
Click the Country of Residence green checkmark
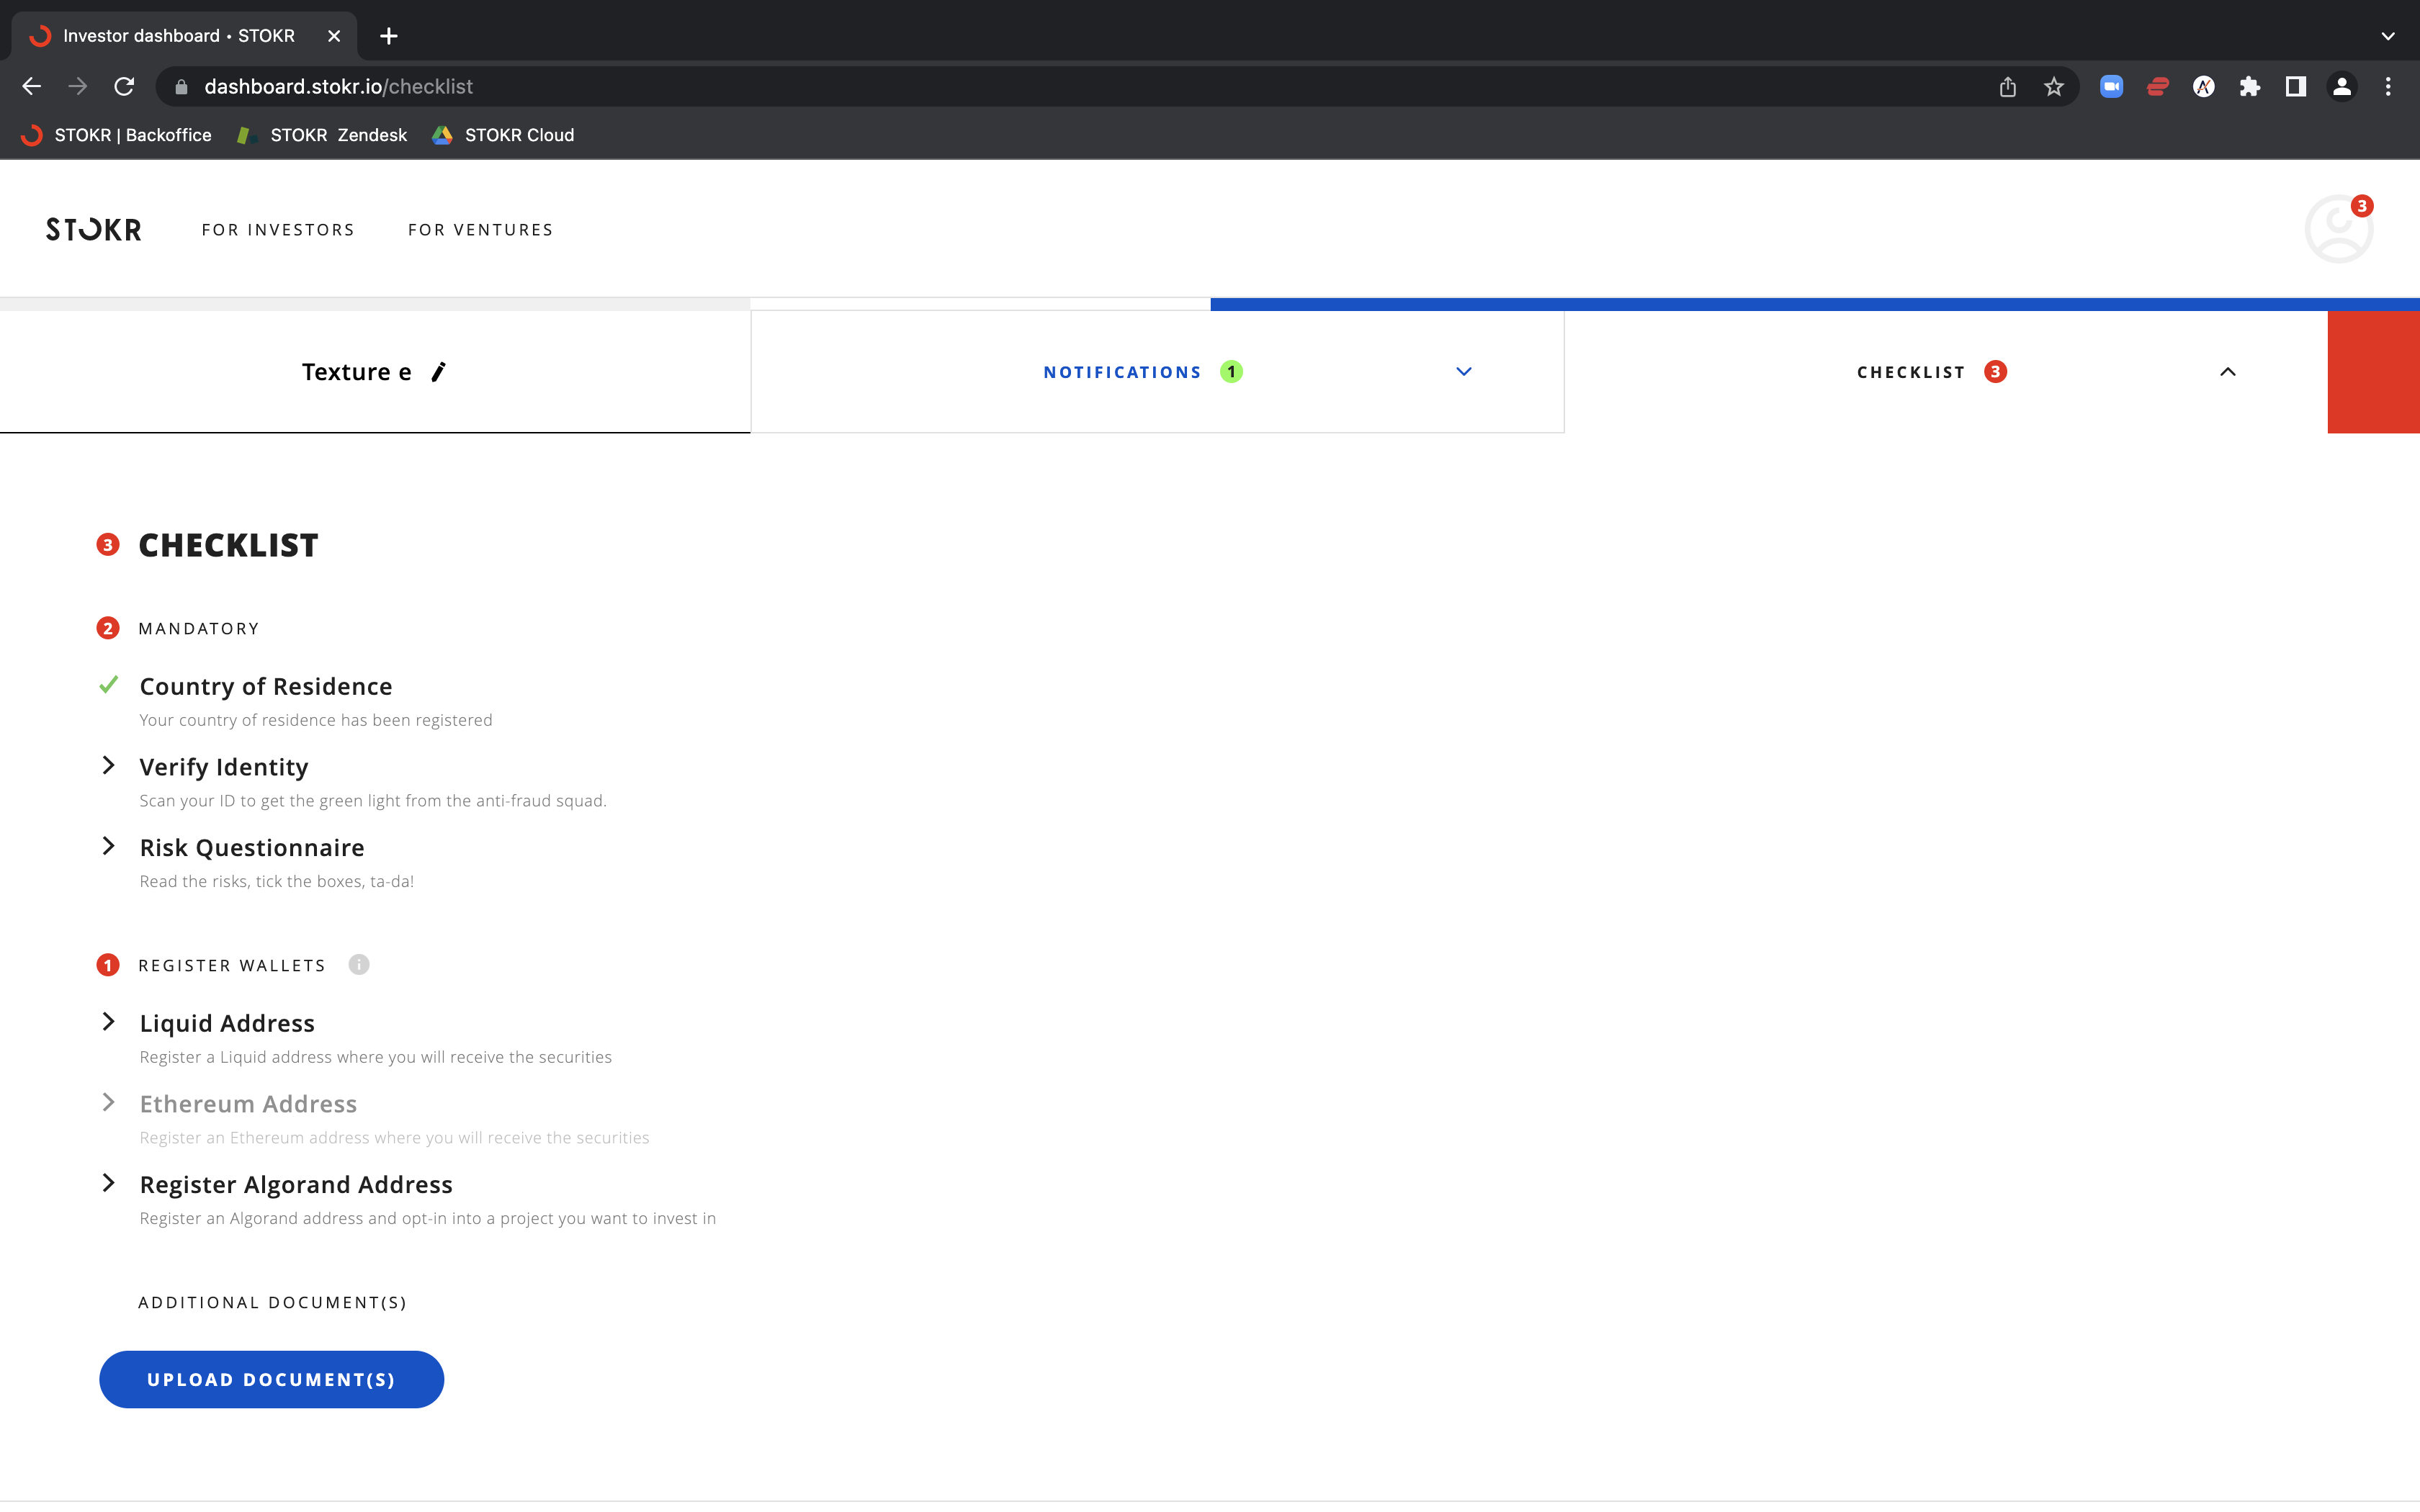coord(109,685)
